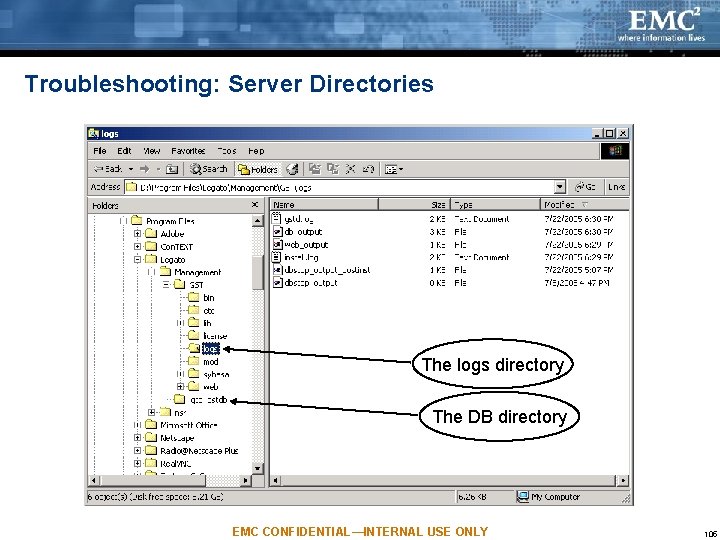Collapse the GST folder node
720x540 pixels.
point(167,285)
